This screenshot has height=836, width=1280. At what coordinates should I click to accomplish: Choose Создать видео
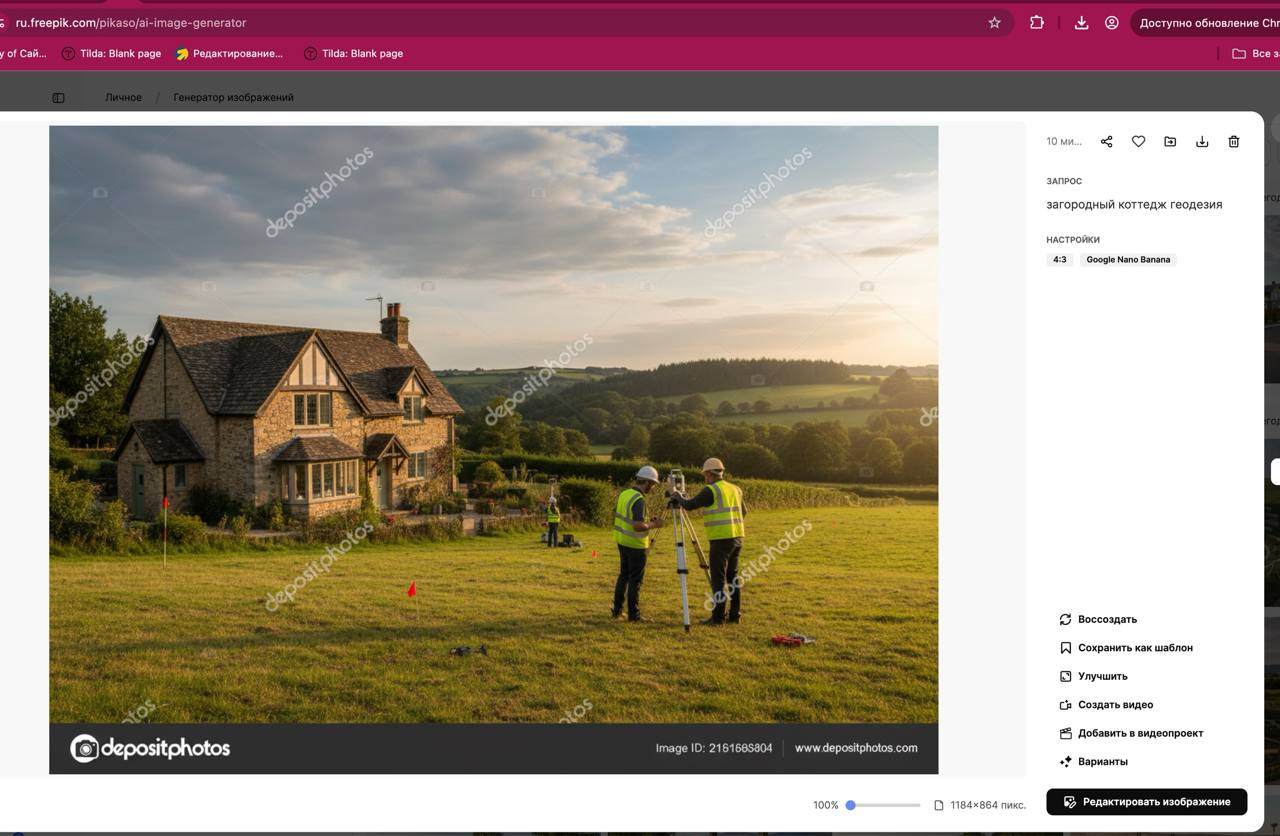1114,705
